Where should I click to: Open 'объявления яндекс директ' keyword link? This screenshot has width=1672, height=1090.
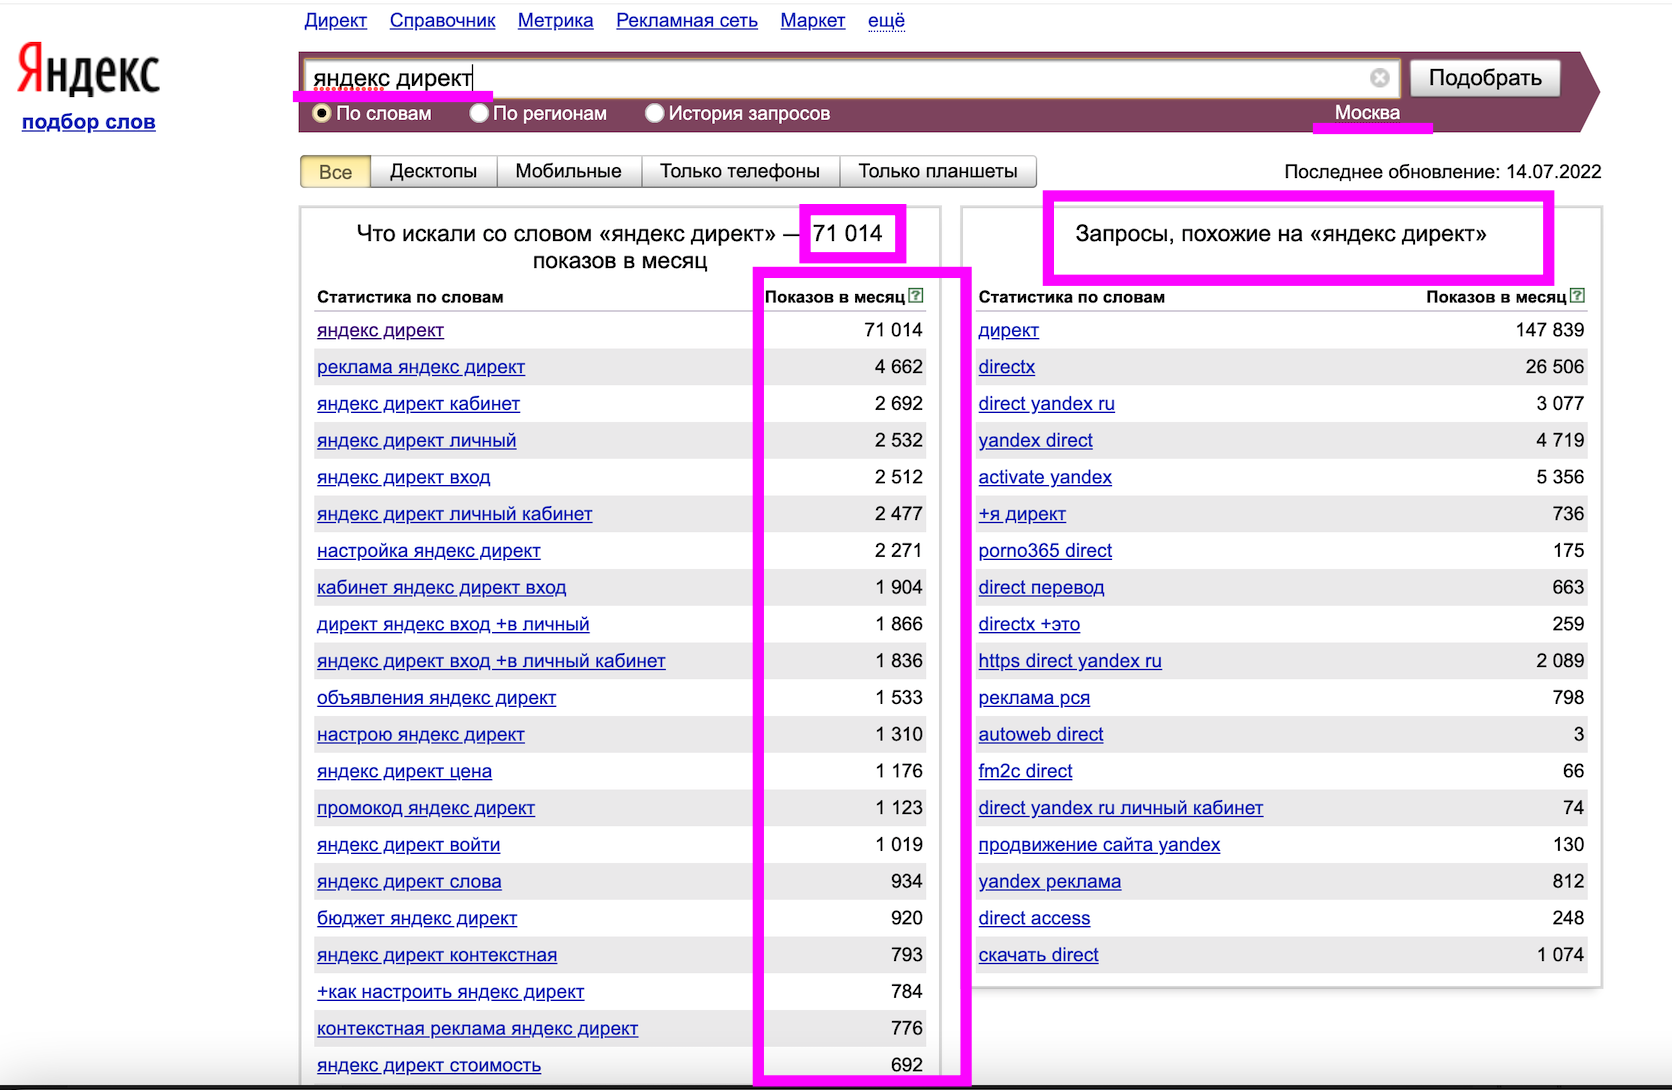[x=436, y=698]
